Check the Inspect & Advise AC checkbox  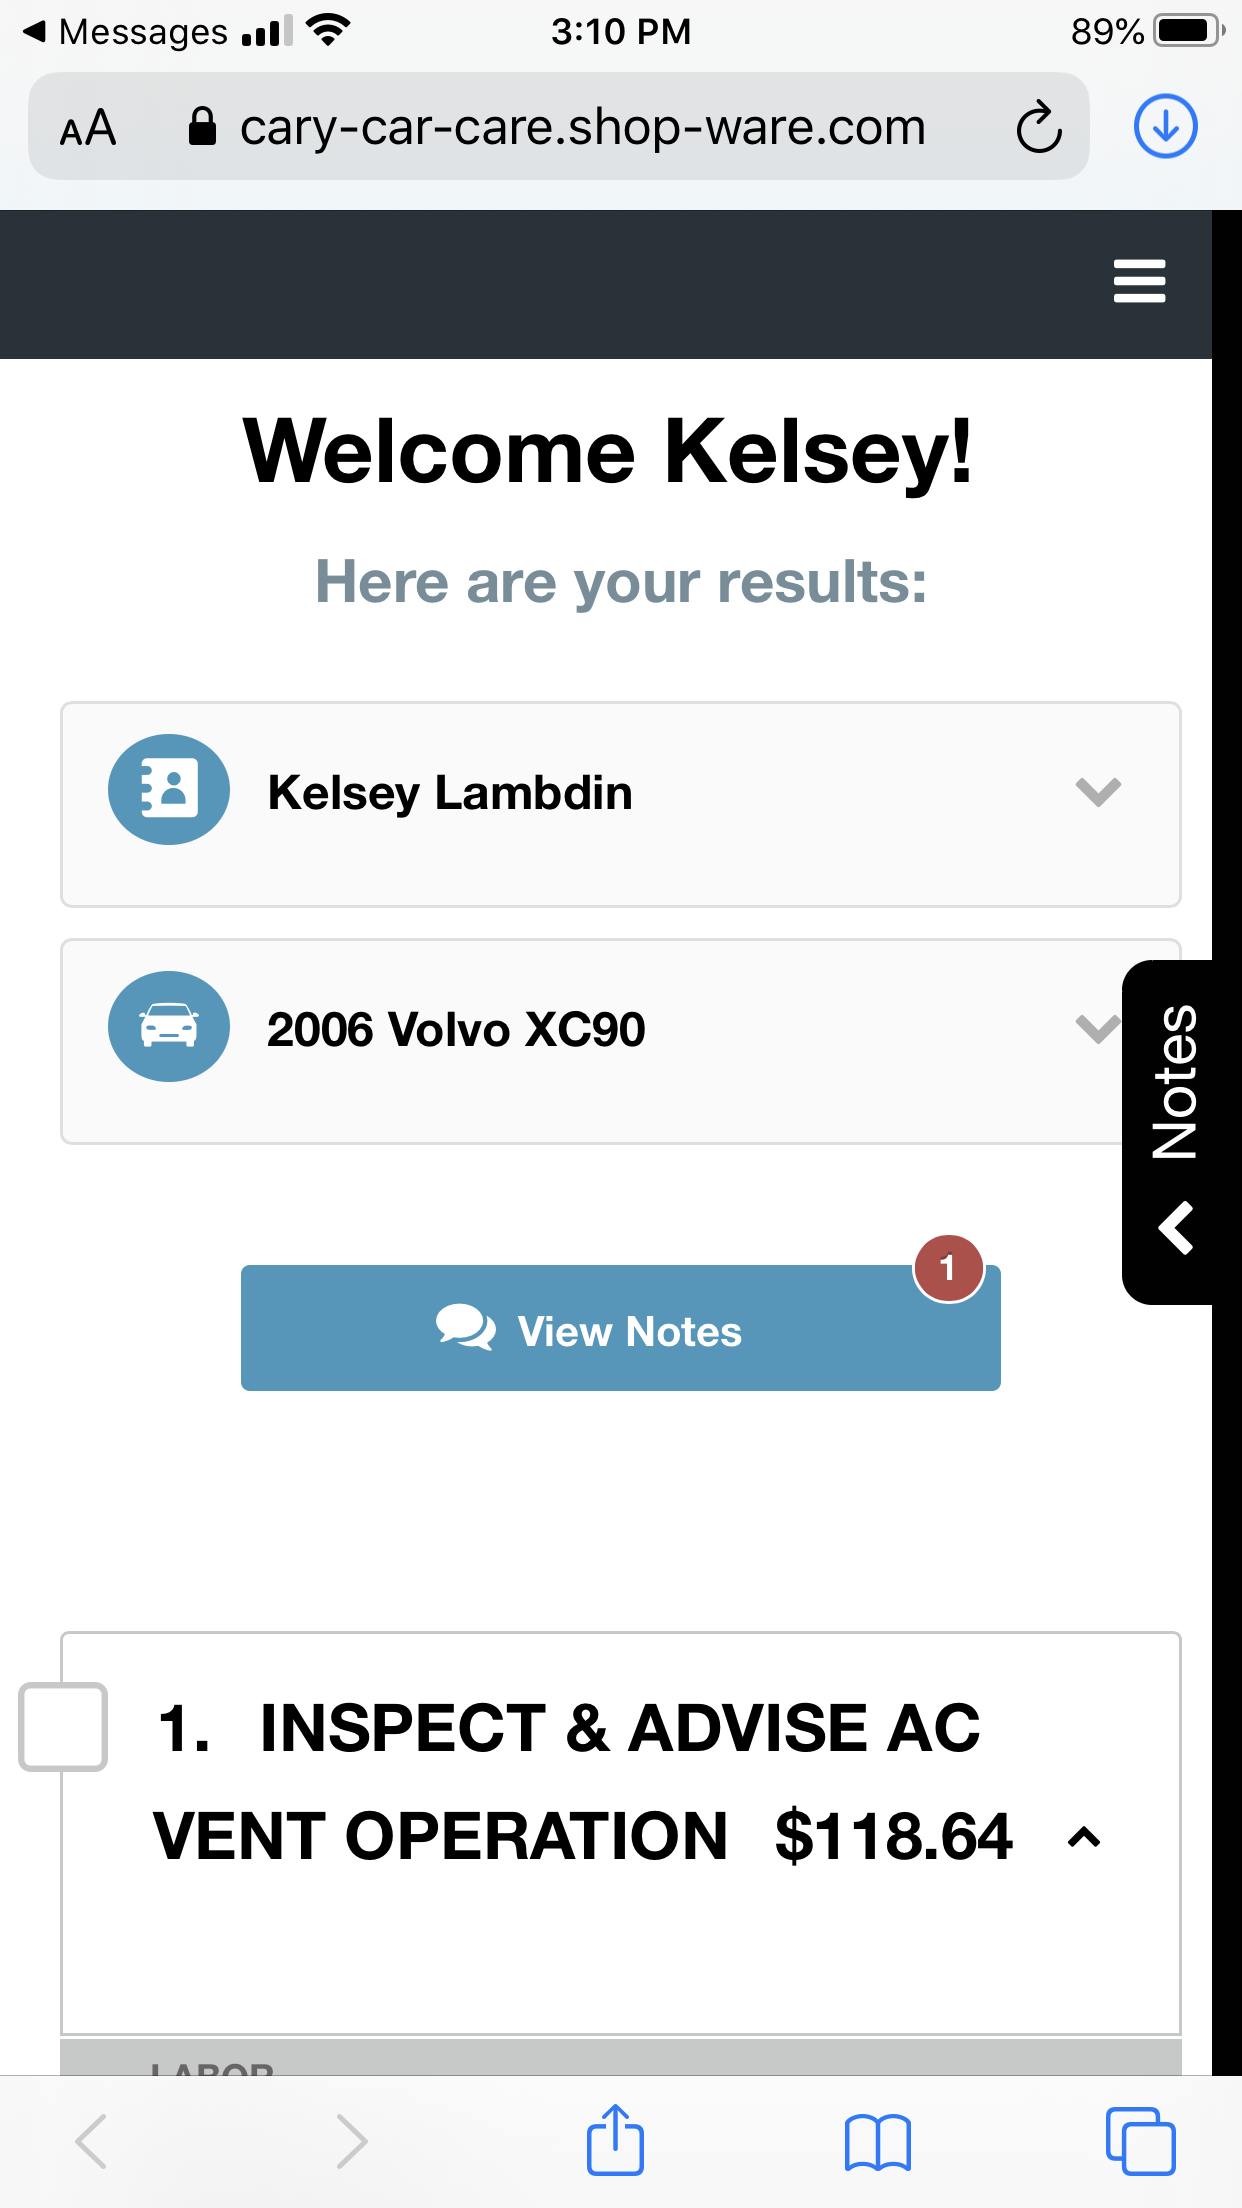[x=63, y=1727]
